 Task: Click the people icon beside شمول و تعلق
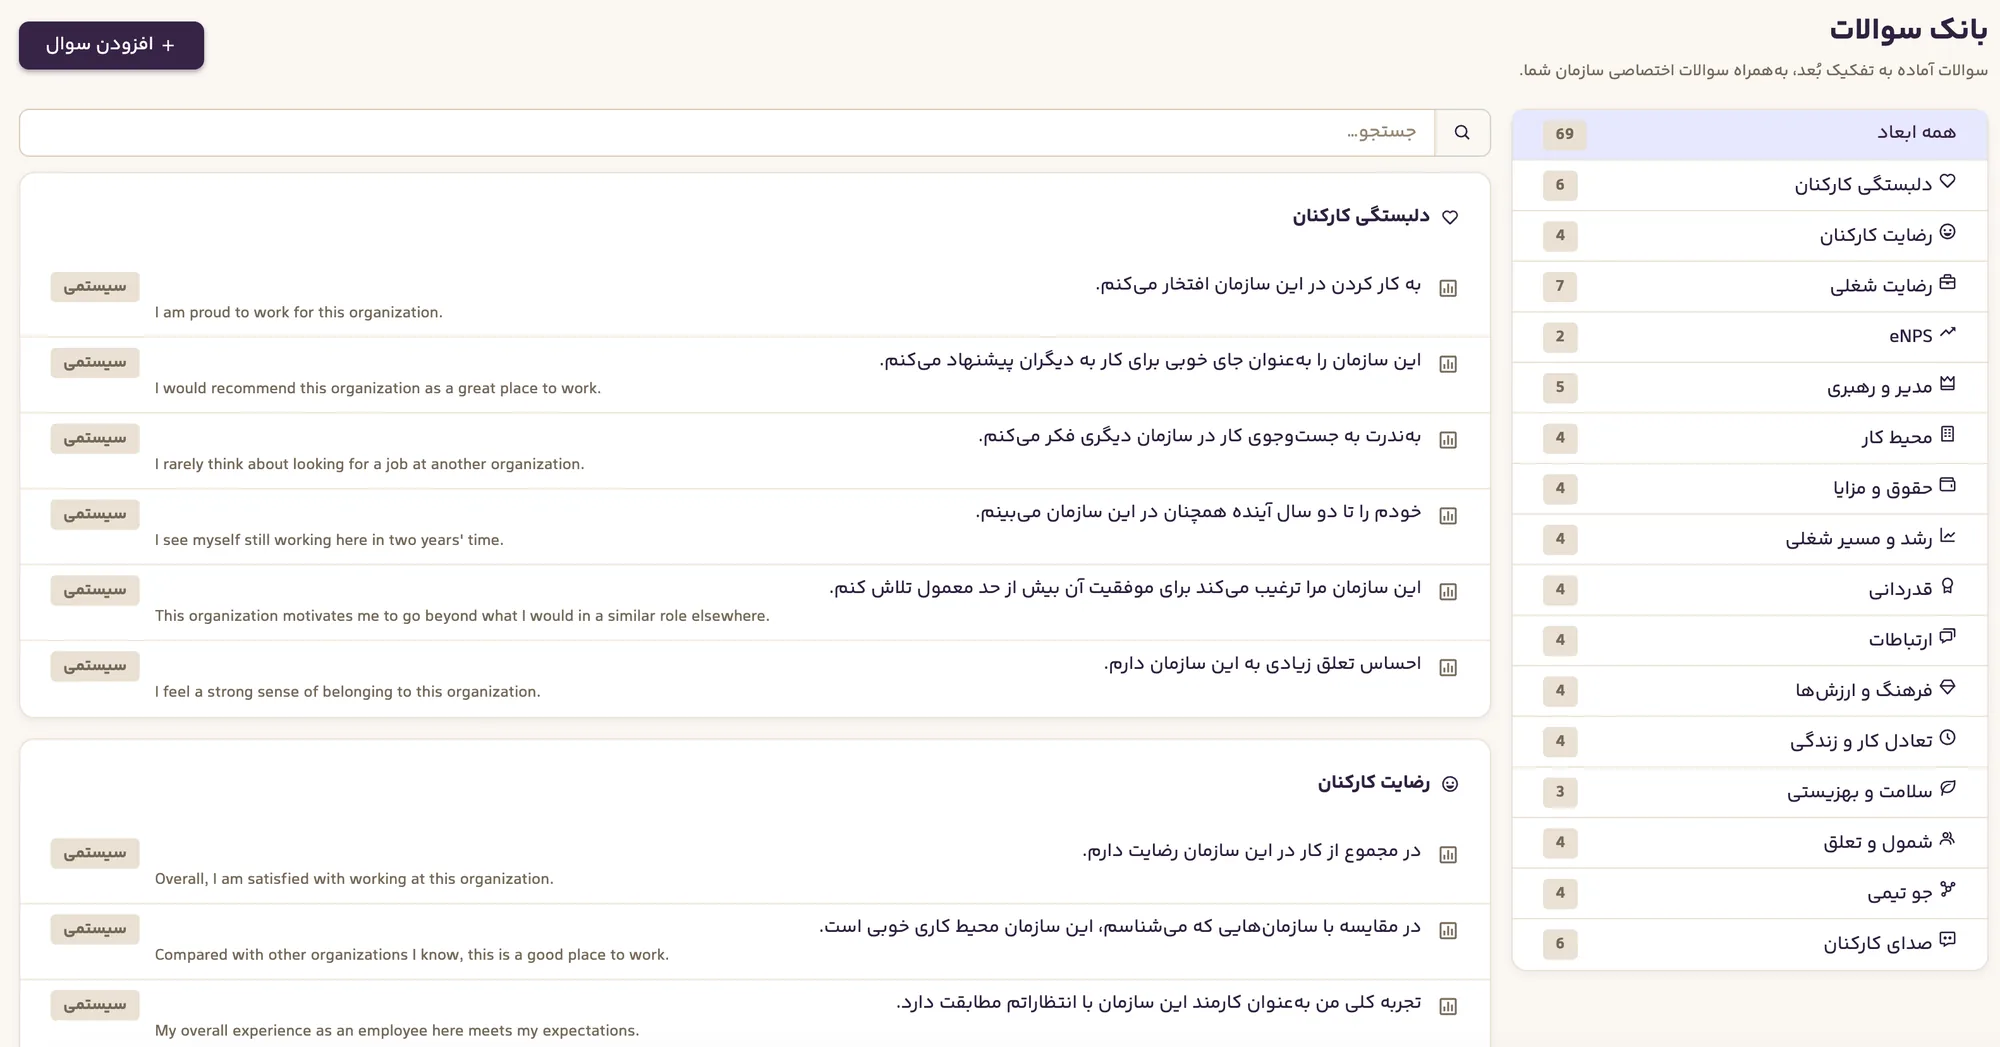coord(1947,840)
